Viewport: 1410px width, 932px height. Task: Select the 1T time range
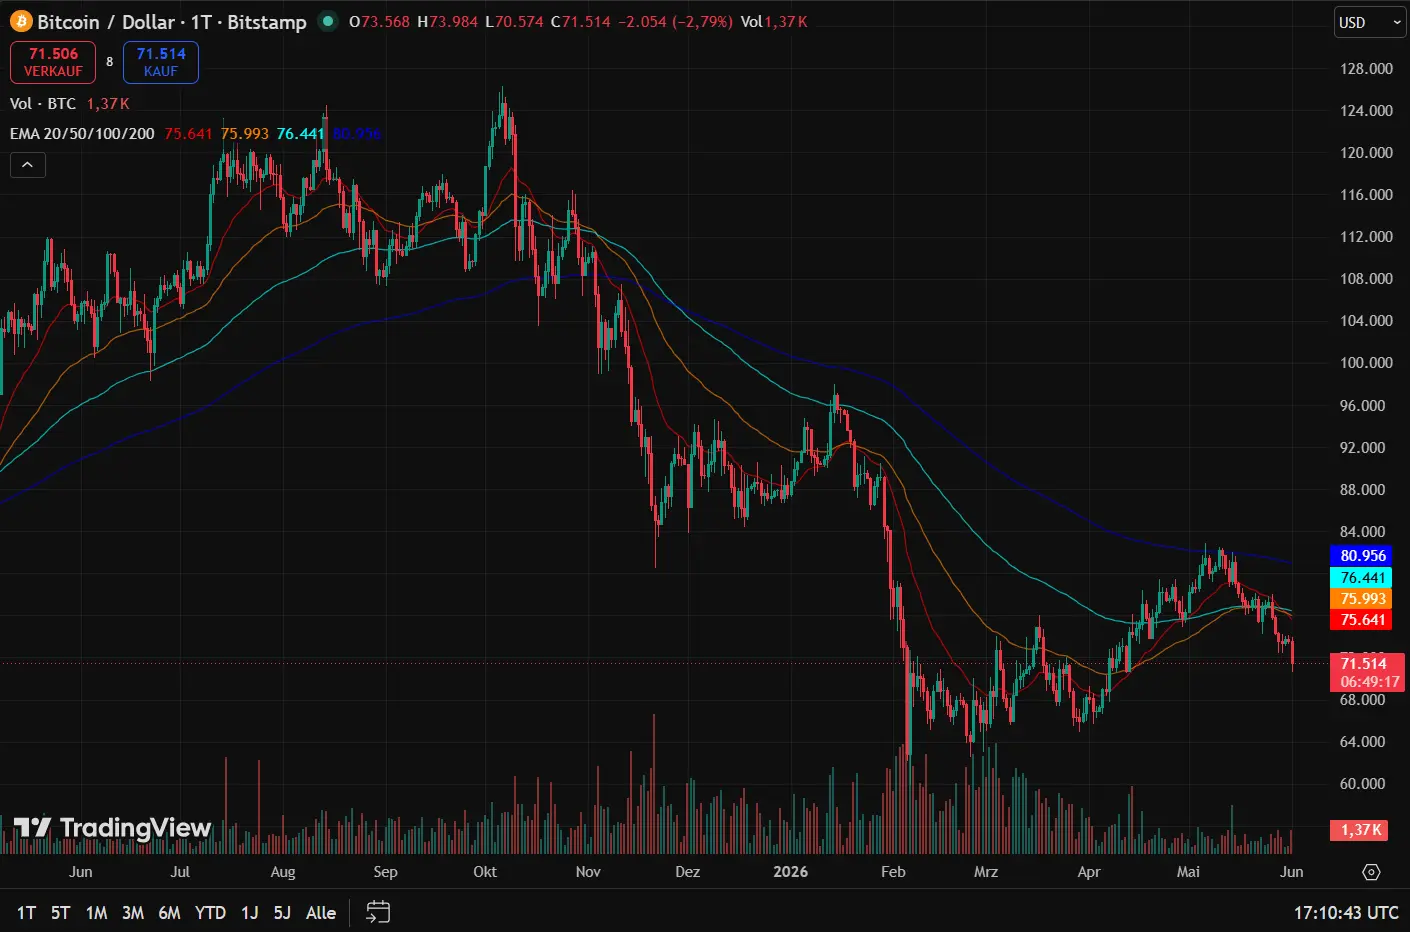click(x=26, y=912)
